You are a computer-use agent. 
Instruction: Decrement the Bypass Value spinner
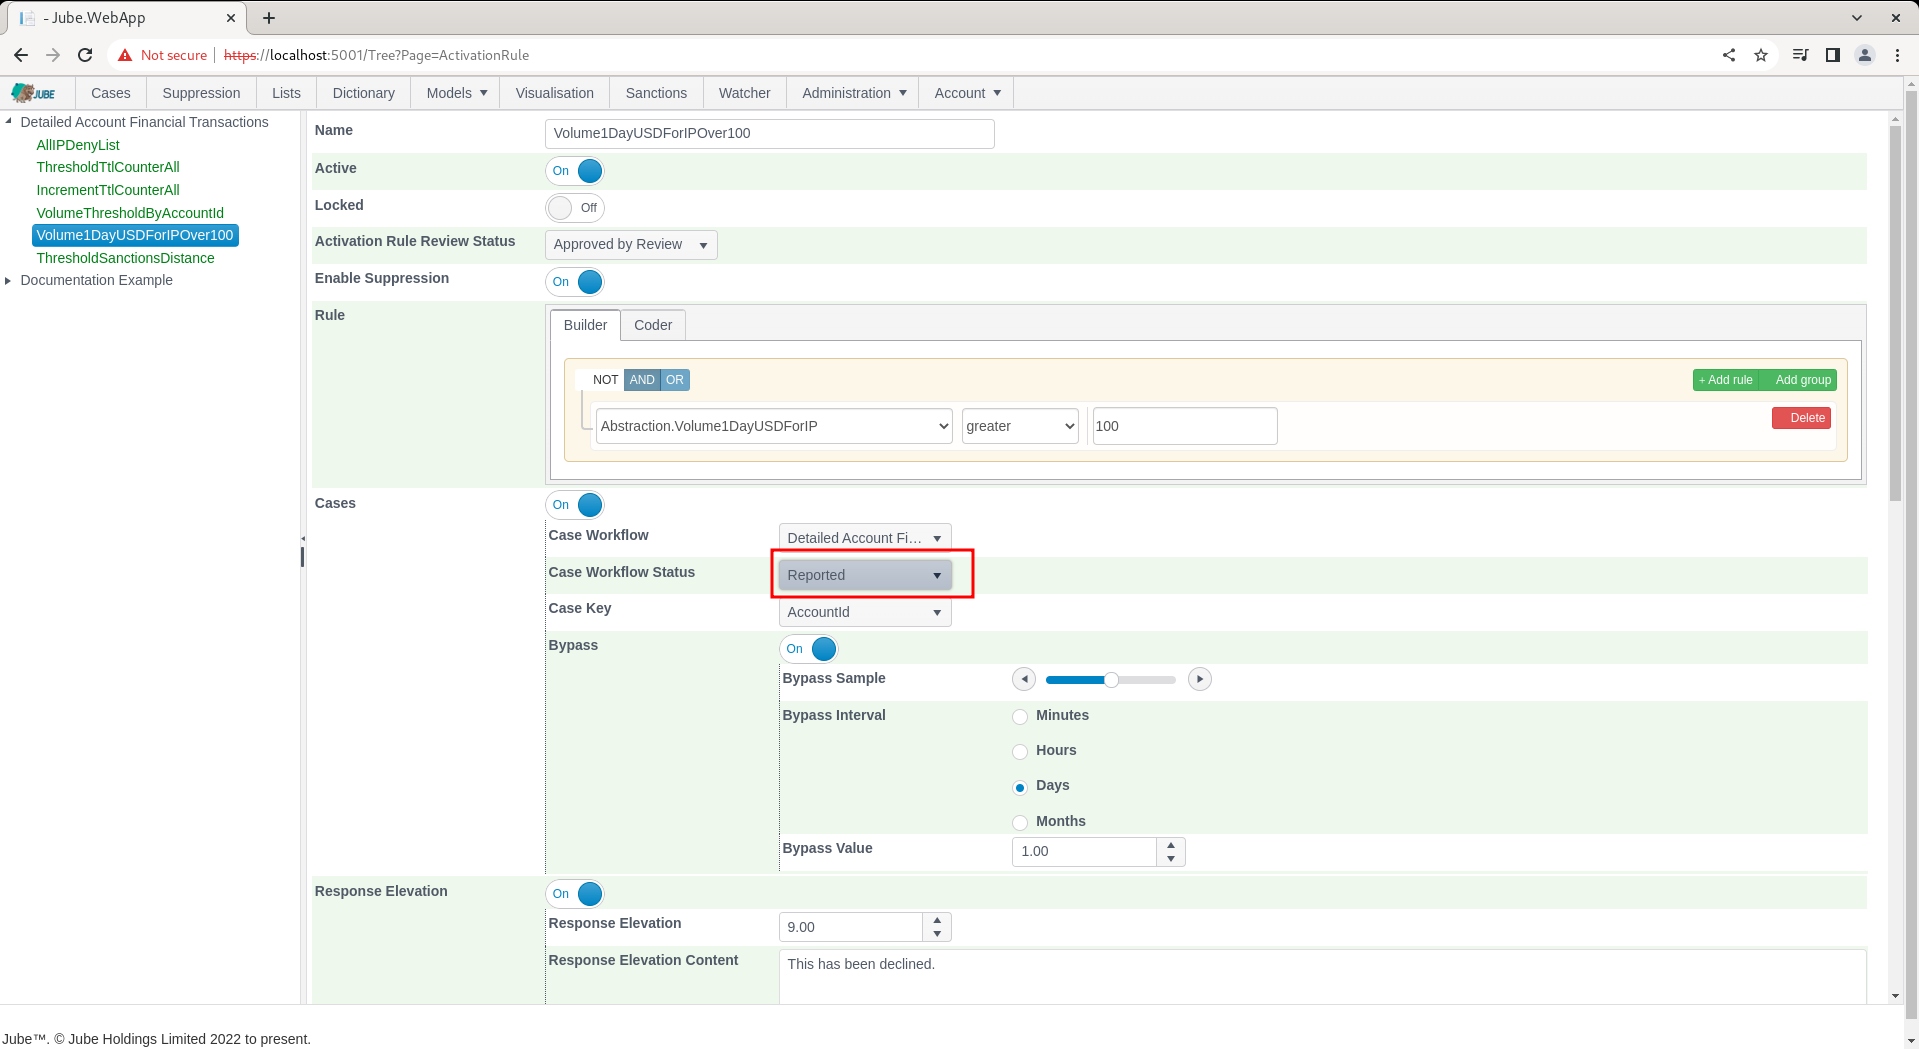(x=1171, y=859)
